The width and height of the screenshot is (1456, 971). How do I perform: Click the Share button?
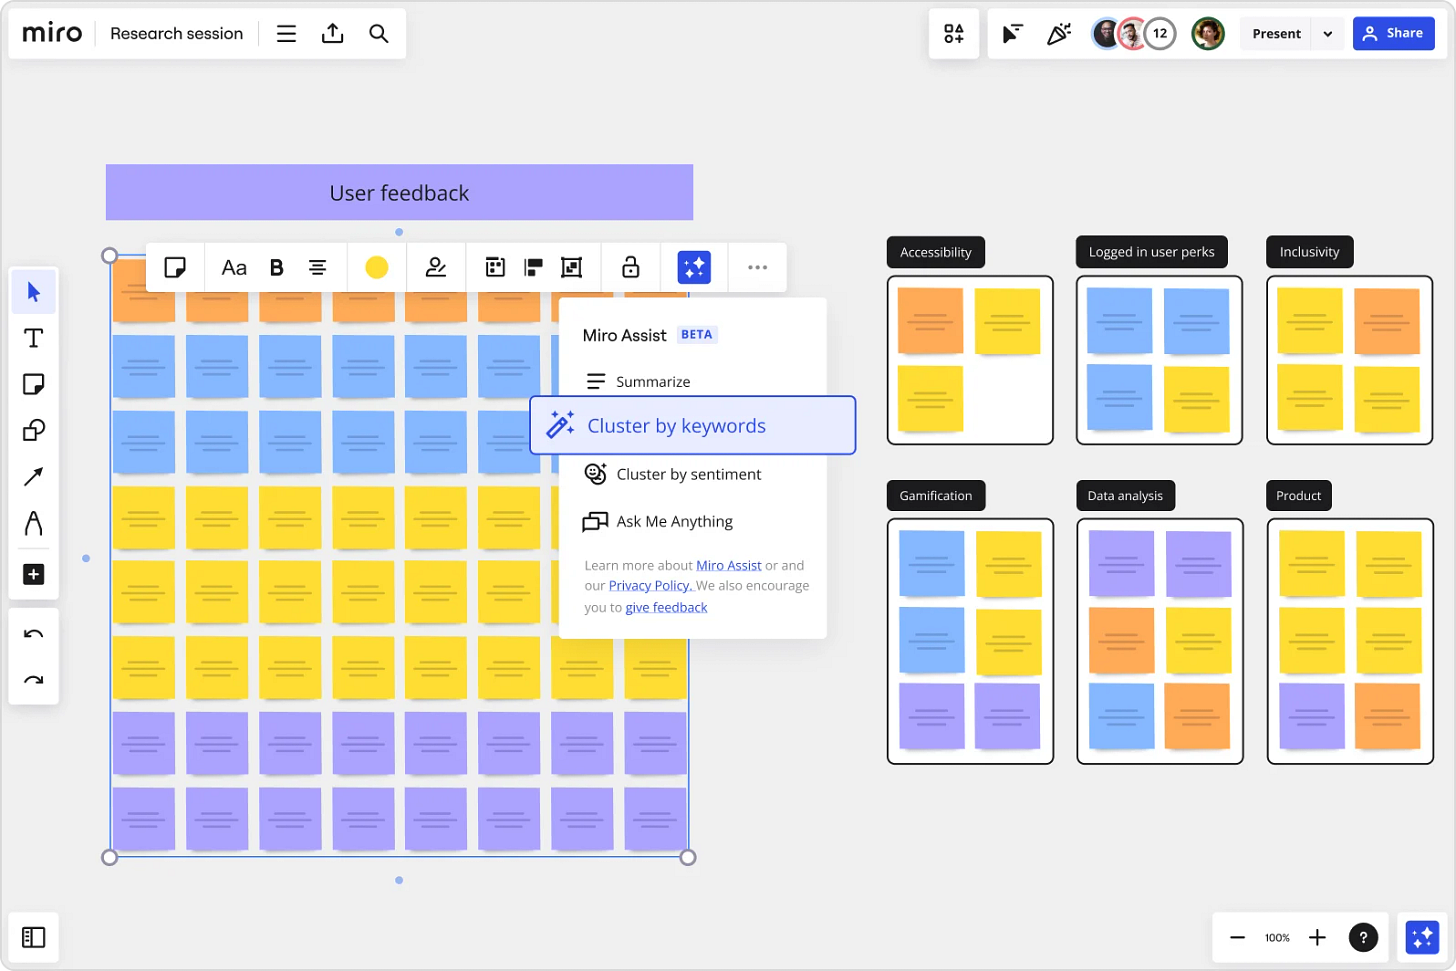[1394, 33]
